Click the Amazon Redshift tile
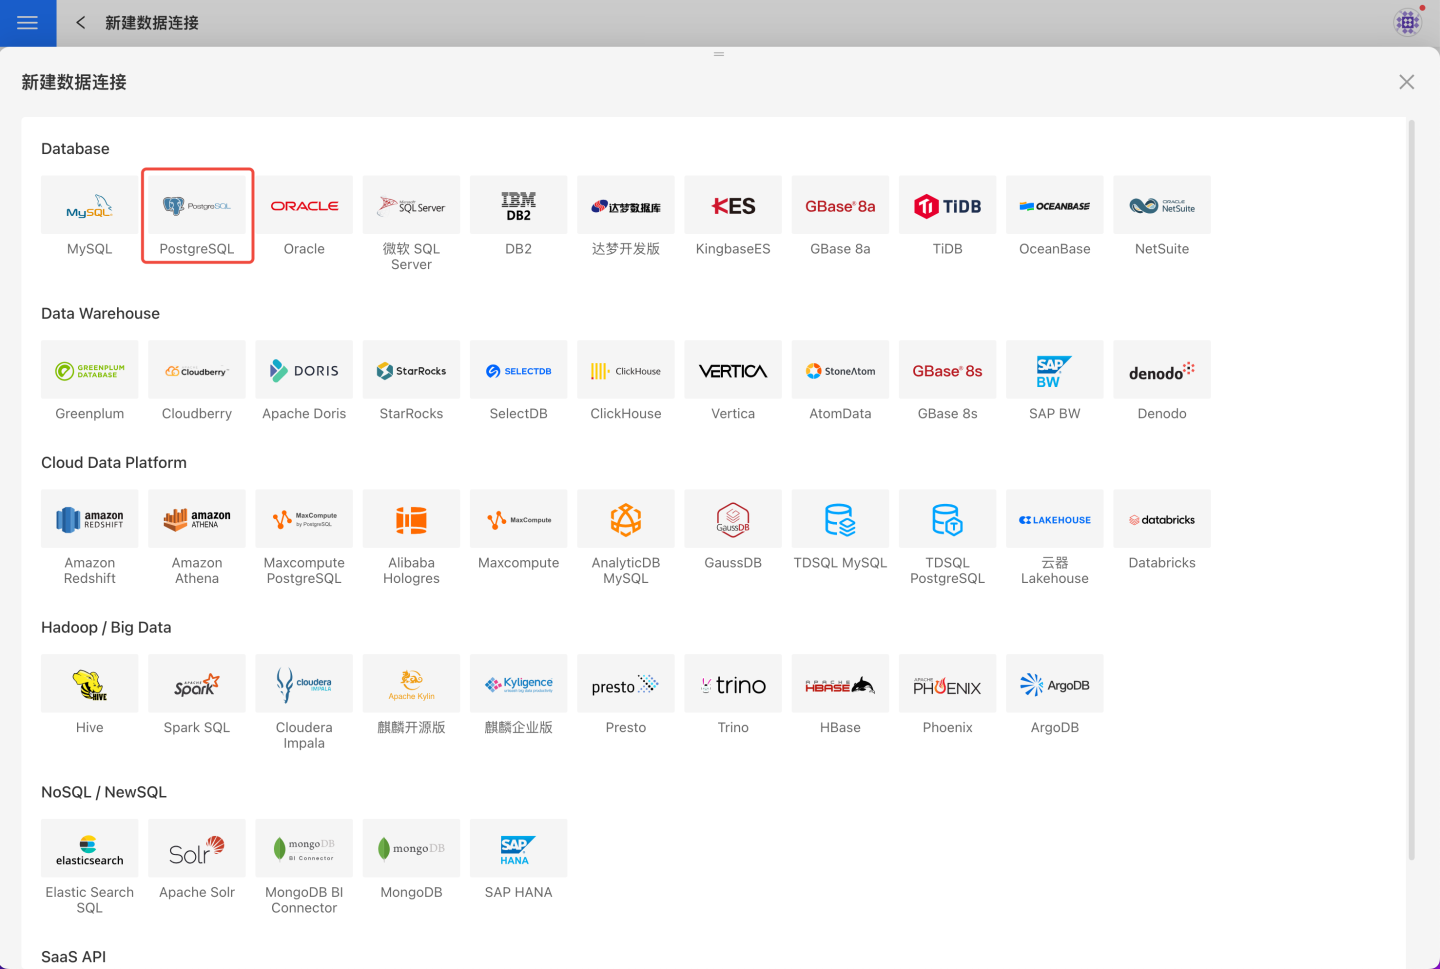The height and width of the screenshot is (969, 1440). click(x=90, y=520)
